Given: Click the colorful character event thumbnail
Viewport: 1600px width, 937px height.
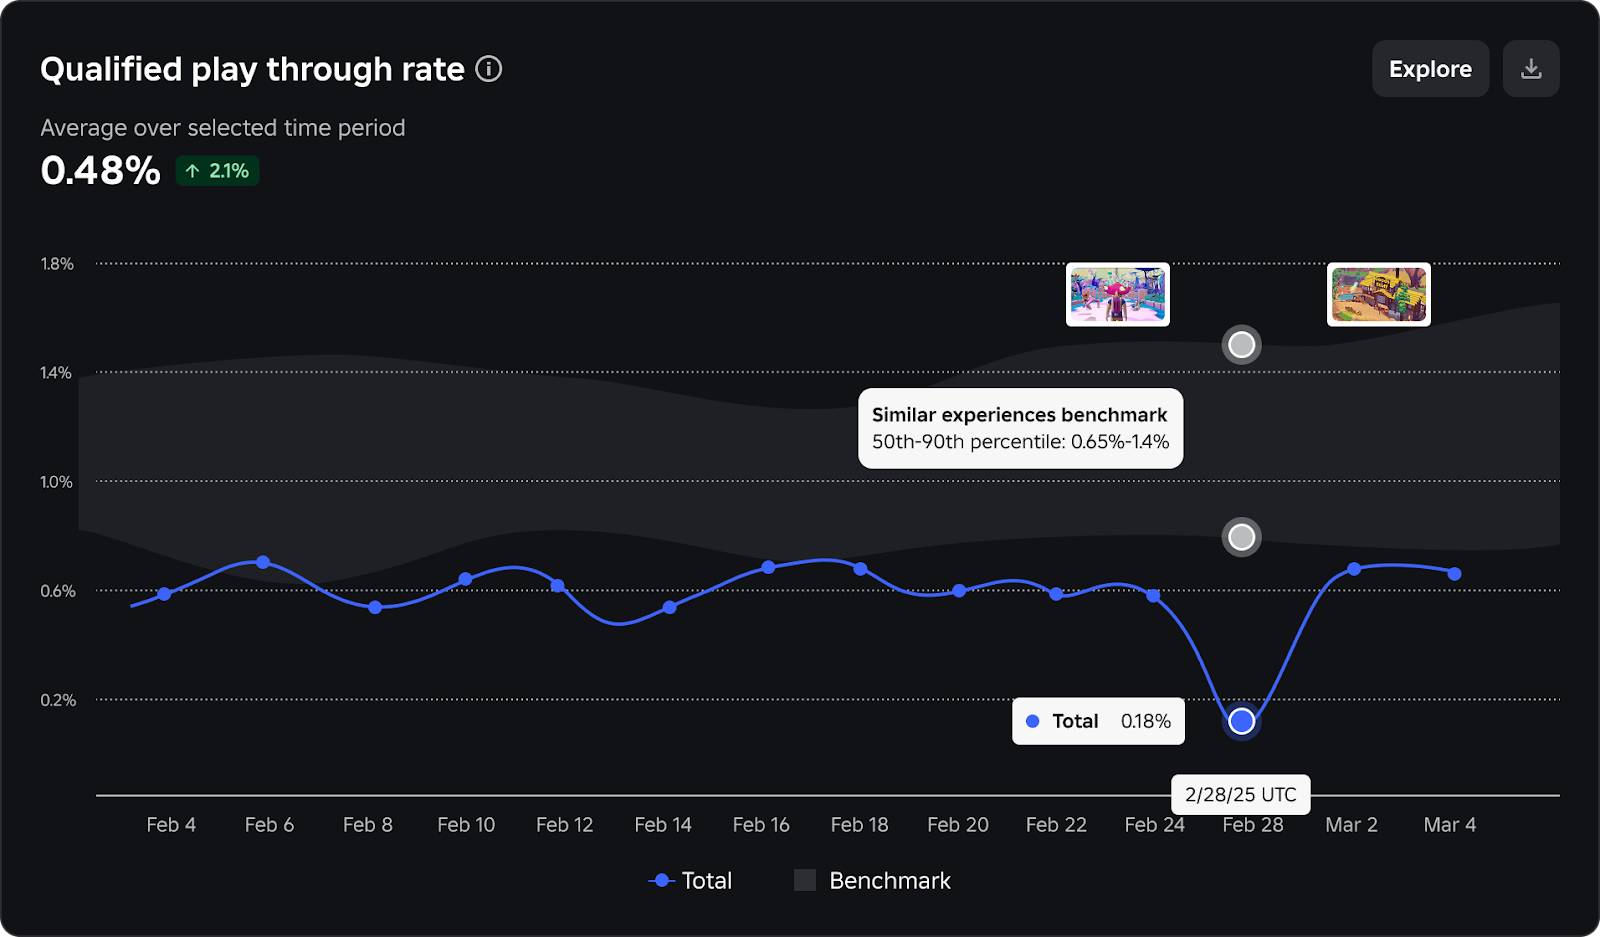Looking at the screenshot, I should [x=1118, y=294].
